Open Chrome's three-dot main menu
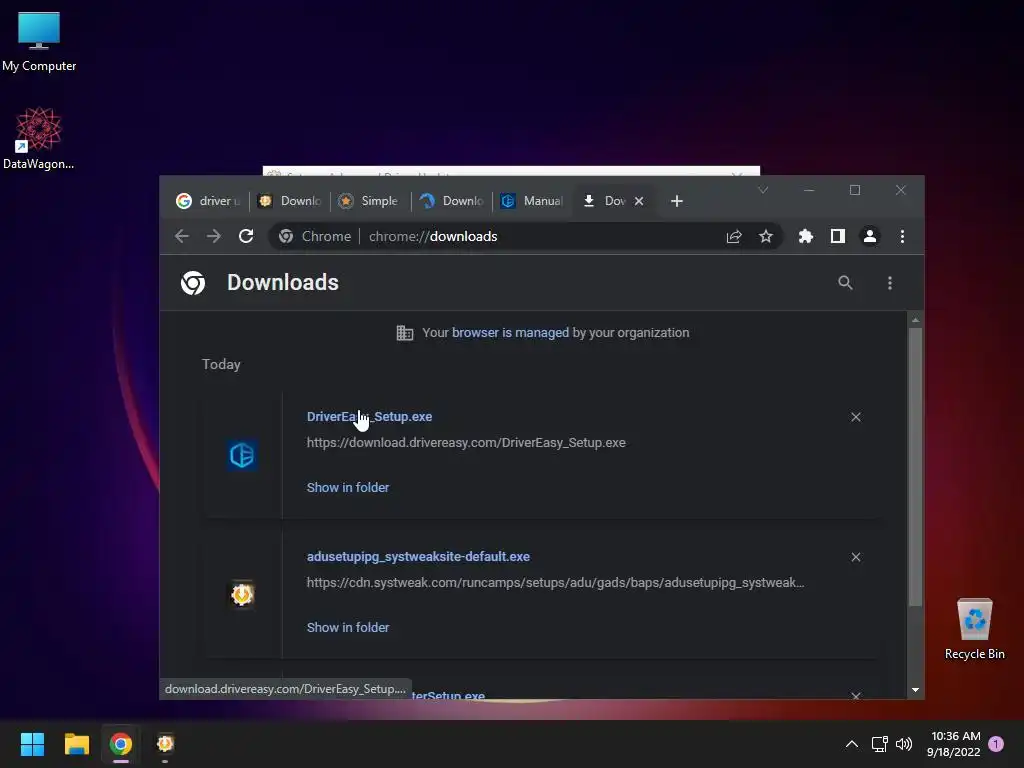1024x768 pixels. tap(902, 236)
